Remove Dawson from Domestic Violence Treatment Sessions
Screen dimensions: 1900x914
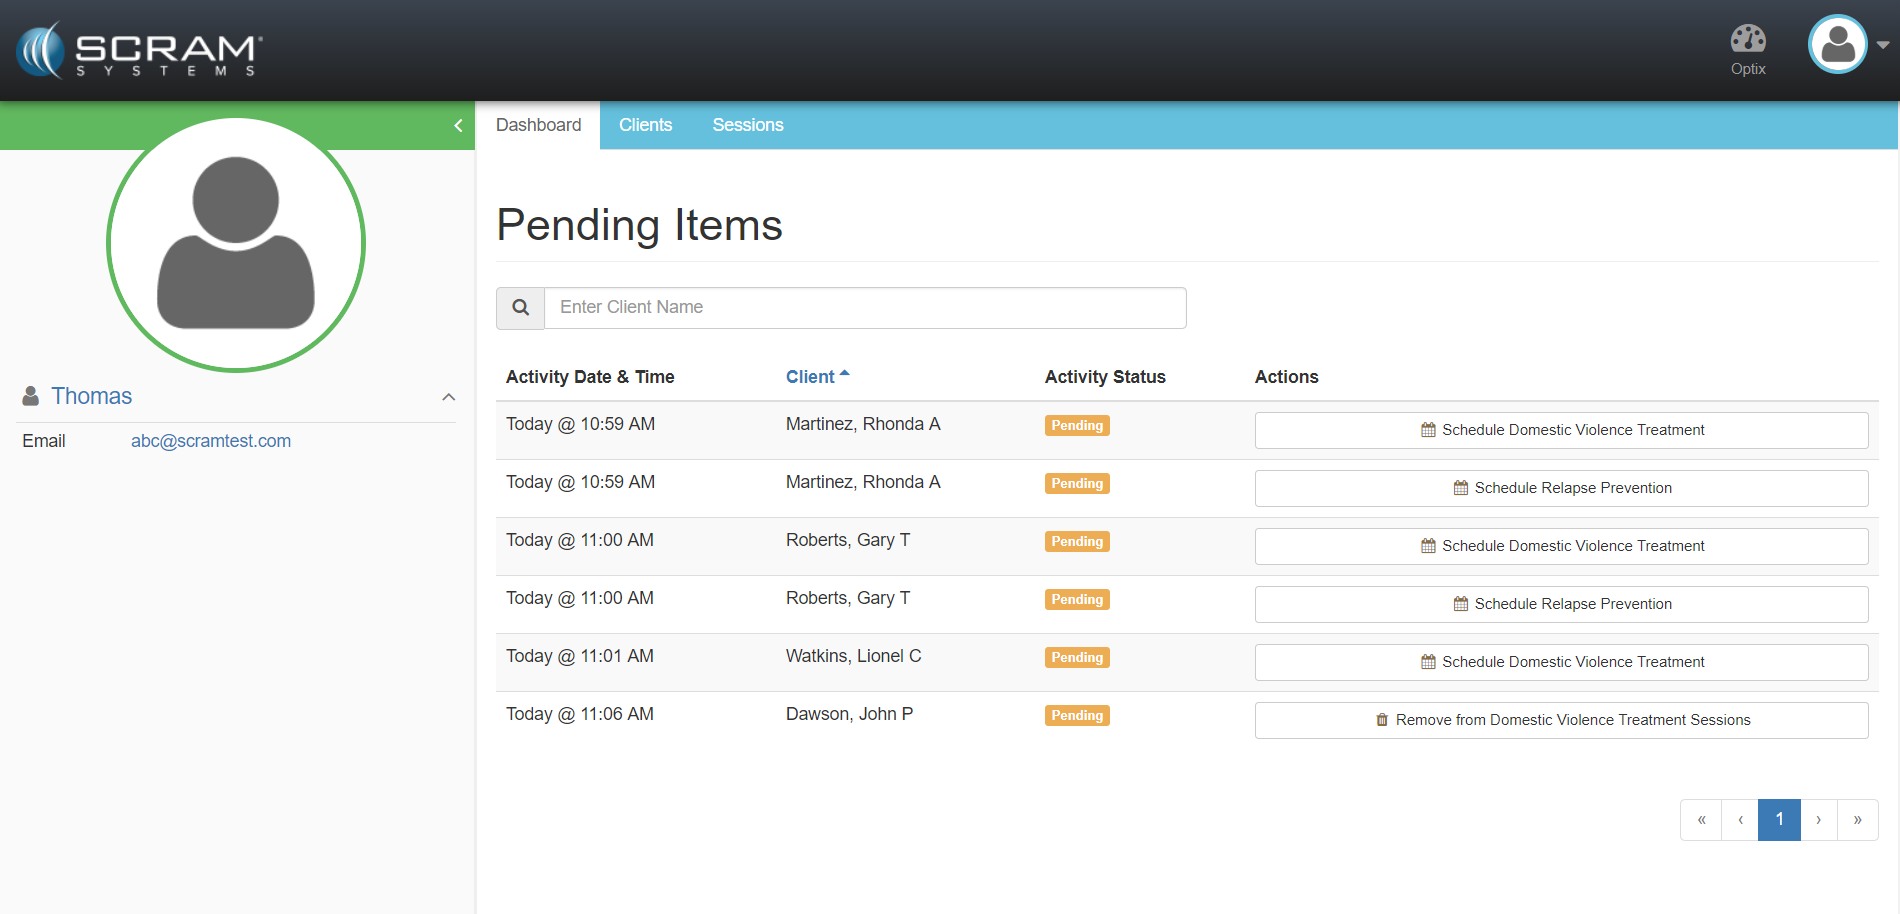[1561, 720]
